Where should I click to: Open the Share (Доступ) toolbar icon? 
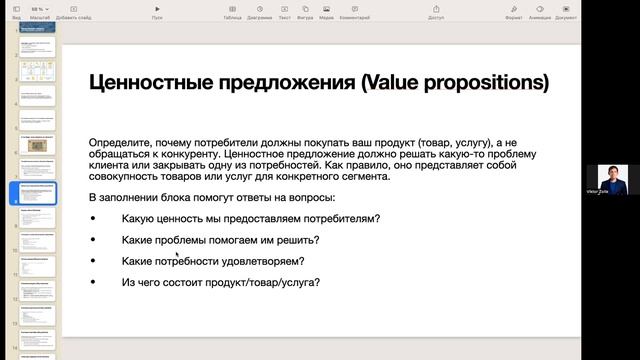click(x=436, y=9)
